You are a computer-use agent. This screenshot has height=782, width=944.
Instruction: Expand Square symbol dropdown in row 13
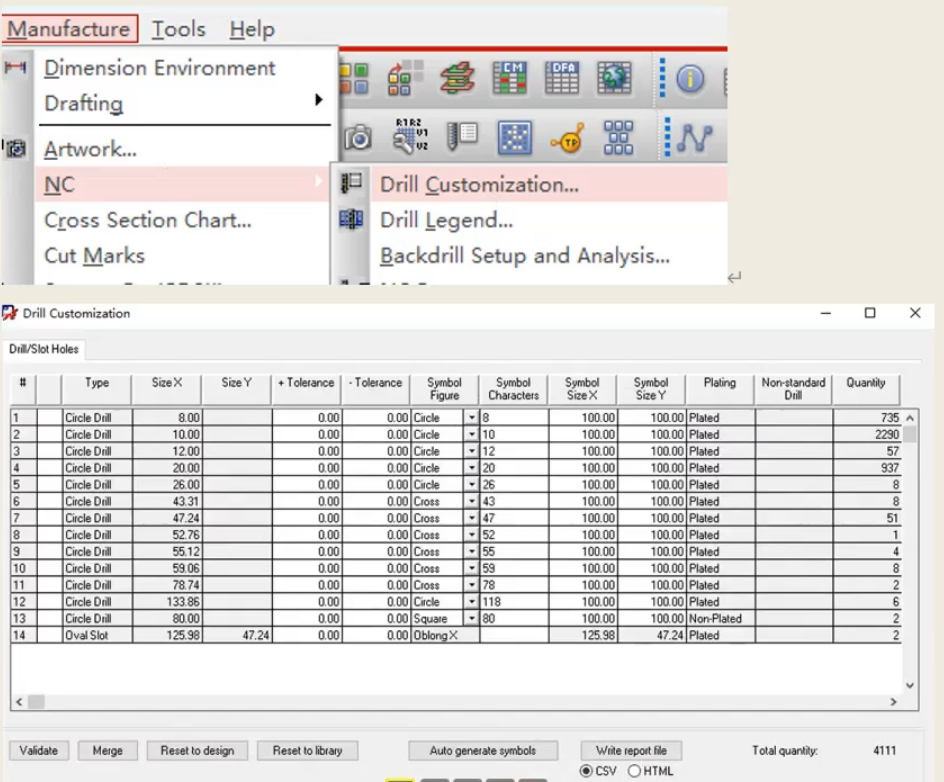(471, 618)
